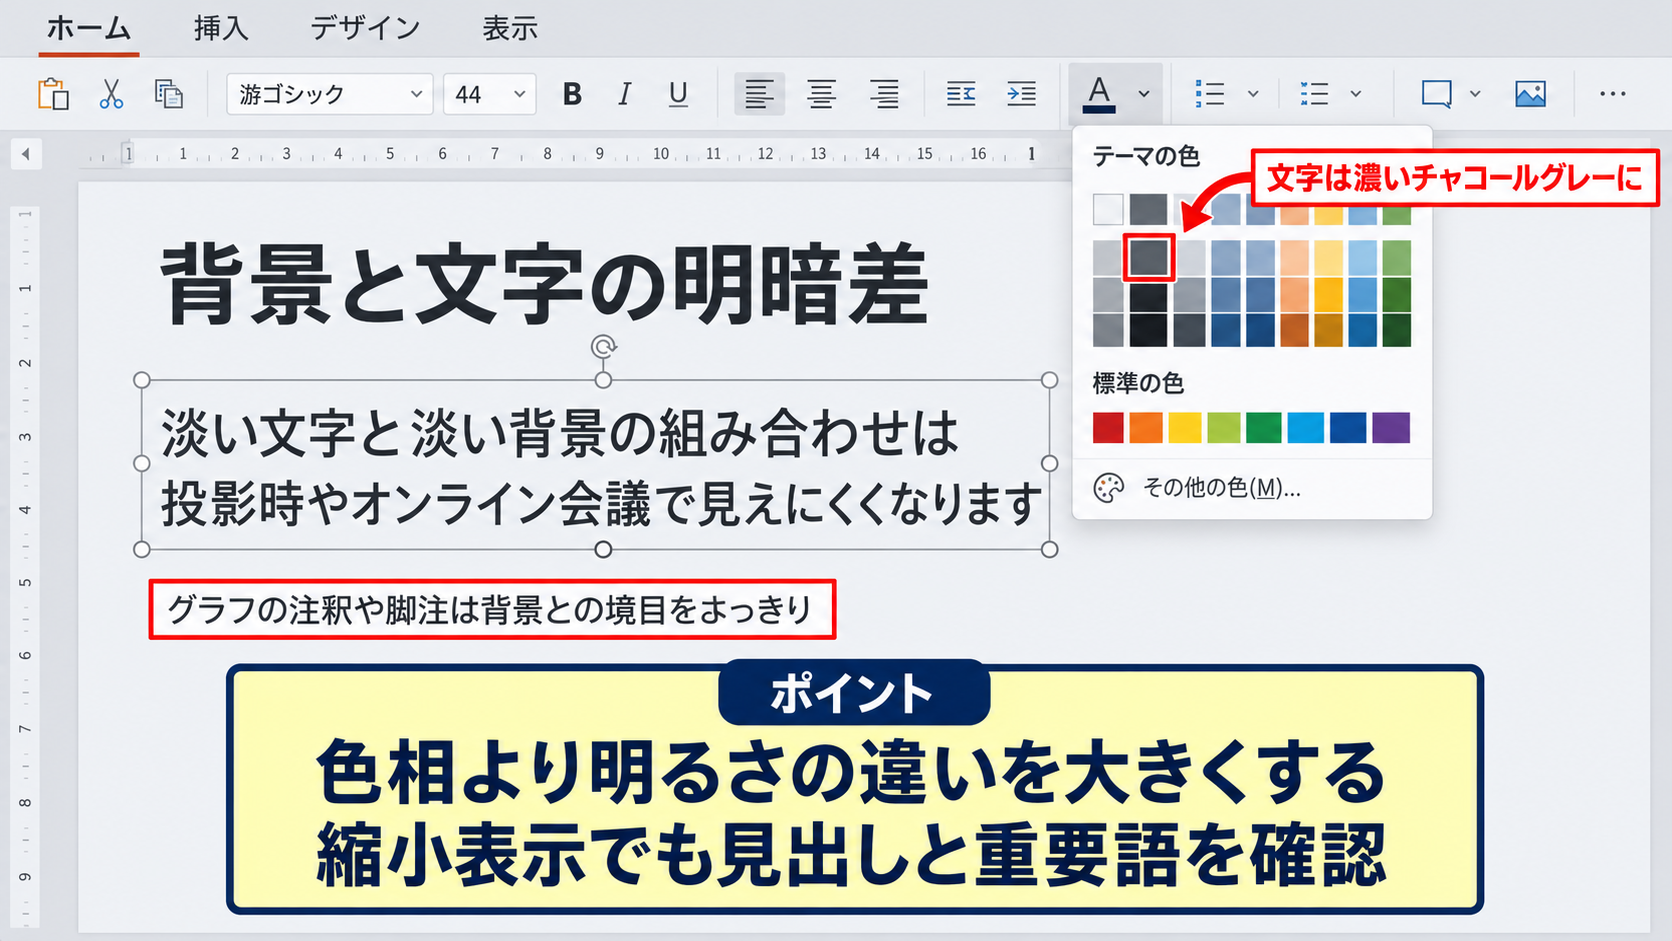Insert a shape using the callout shape icon
This screenshot has height=941, width=1672.
point(1437,94)
